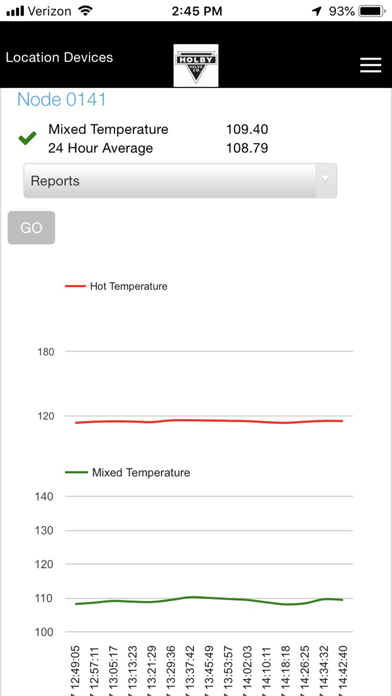Image resolution: width=392 pixels, height=696 pixels.
Task: Tap the location arrow status icon
Action: tap(317, 11)
